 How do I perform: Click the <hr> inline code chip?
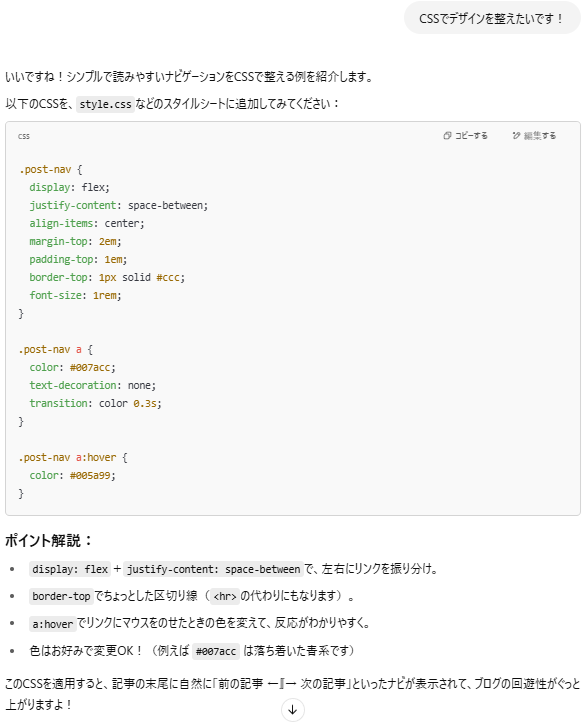tap(225, 596)
